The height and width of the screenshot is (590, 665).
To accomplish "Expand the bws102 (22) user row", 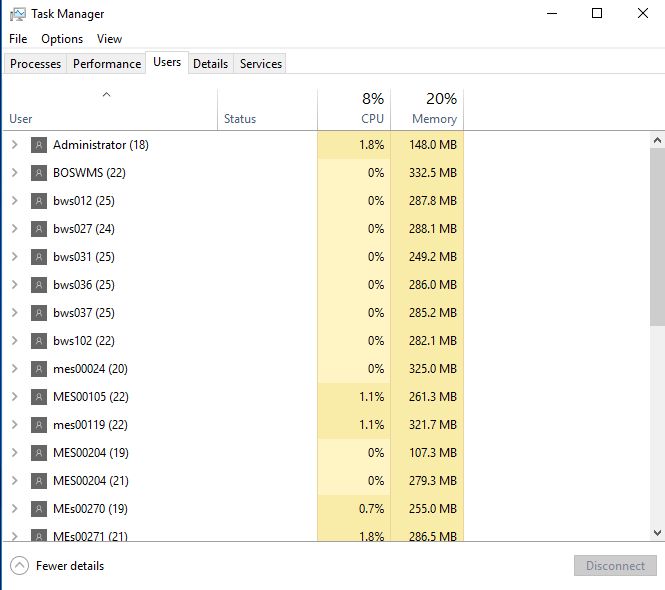I will 14,341.
